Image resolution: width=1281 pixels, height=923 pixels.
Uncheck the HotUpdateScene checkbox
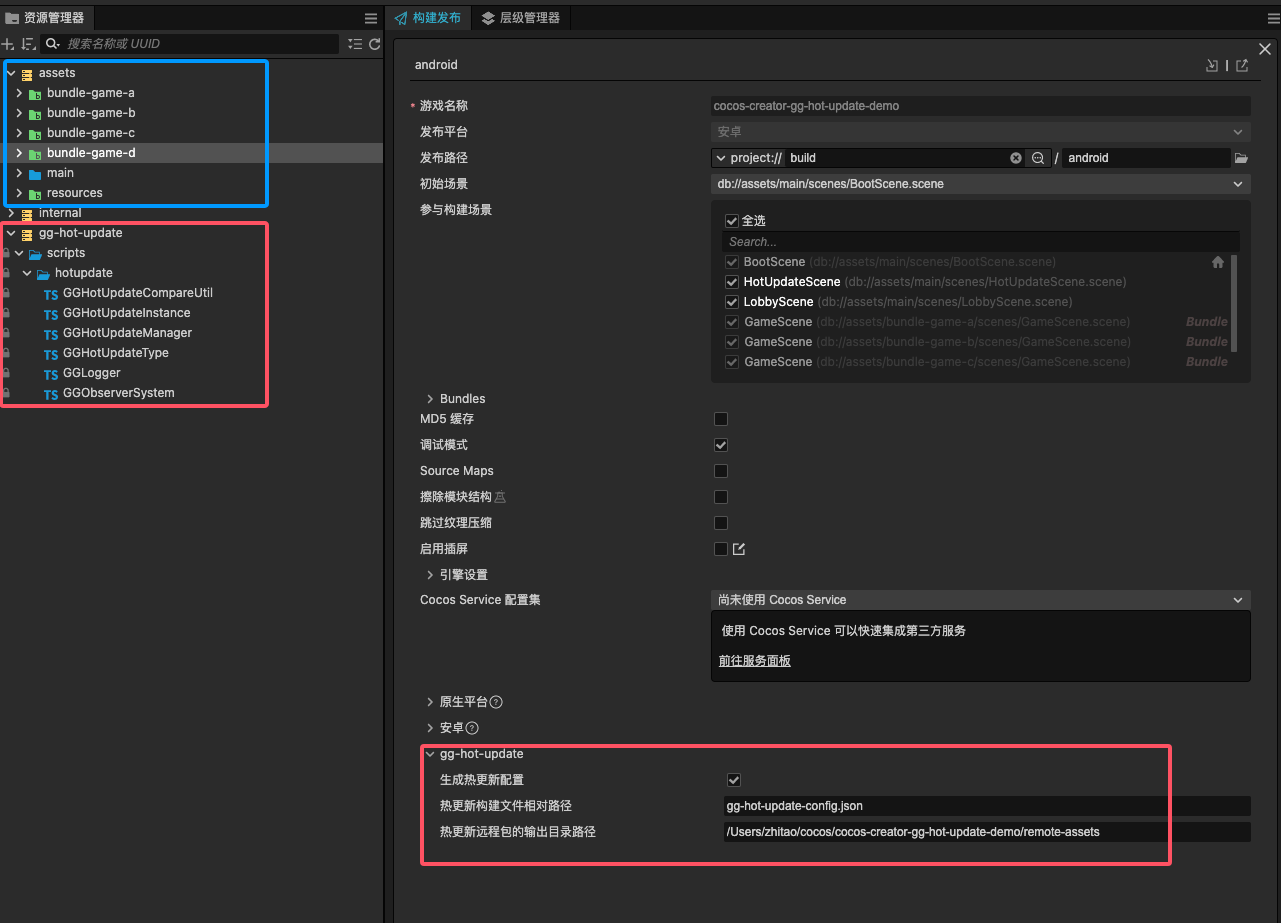point(732,282)
